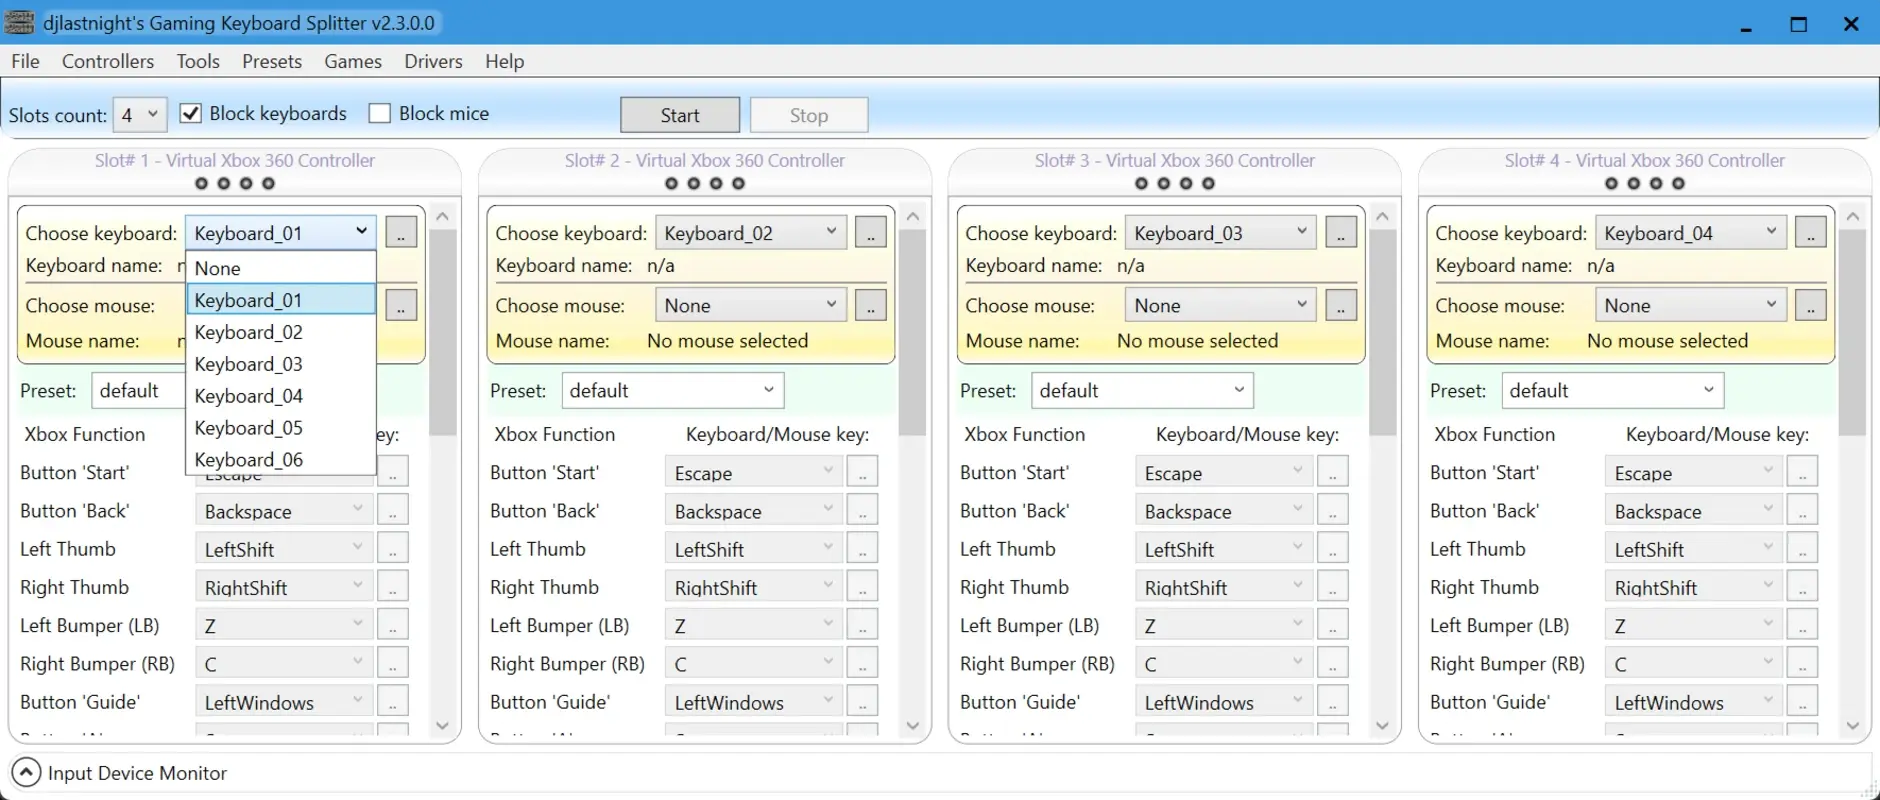
Task: Choose Keyboard_05 from the dropdown list
Action: (x=281, y=428)
